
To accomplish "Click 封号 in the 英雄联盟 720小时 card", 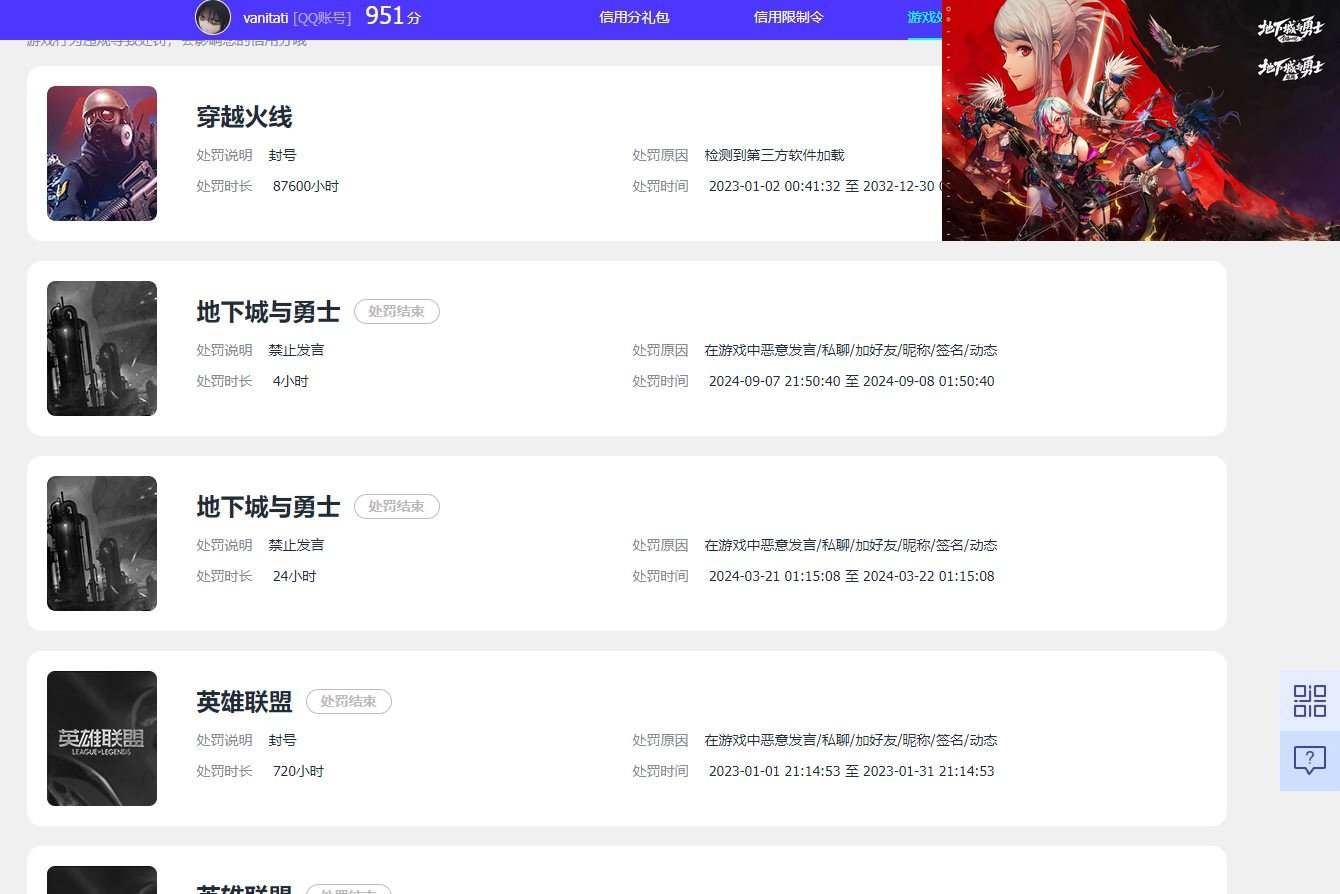I will point(282,740).
